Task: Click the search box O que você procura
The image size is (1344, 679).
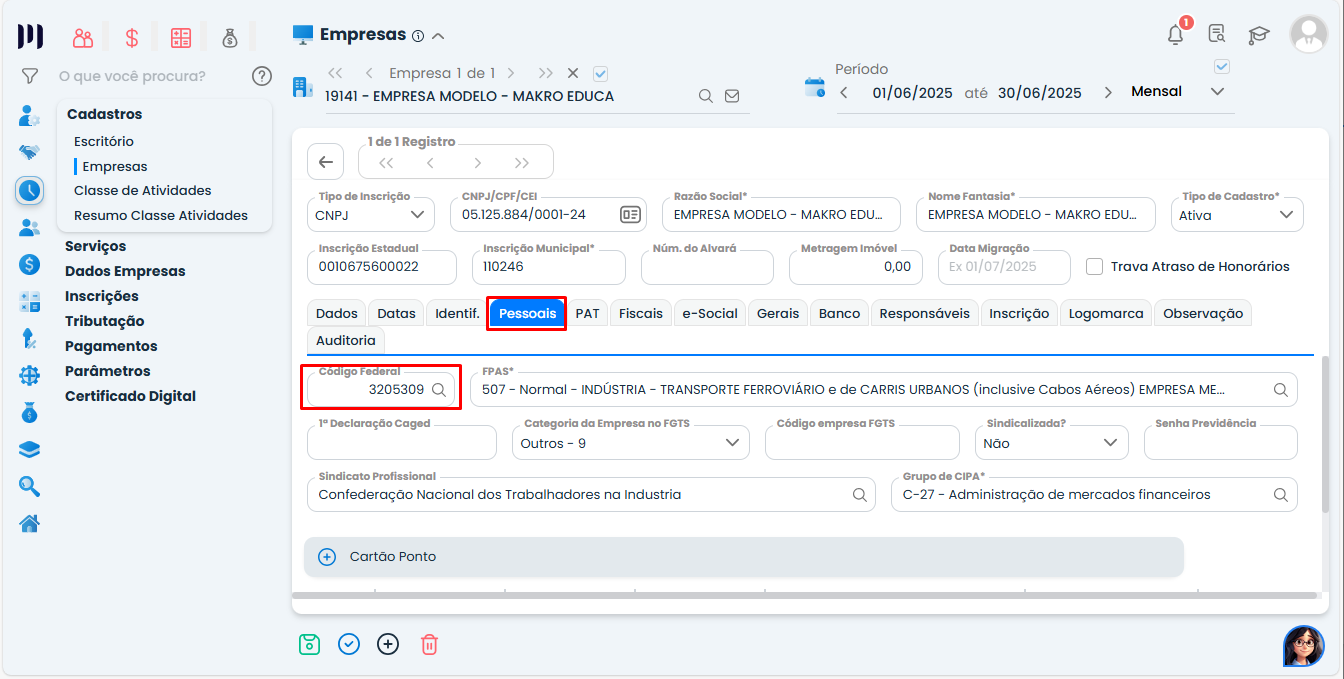Action: [x=132, y=76]
